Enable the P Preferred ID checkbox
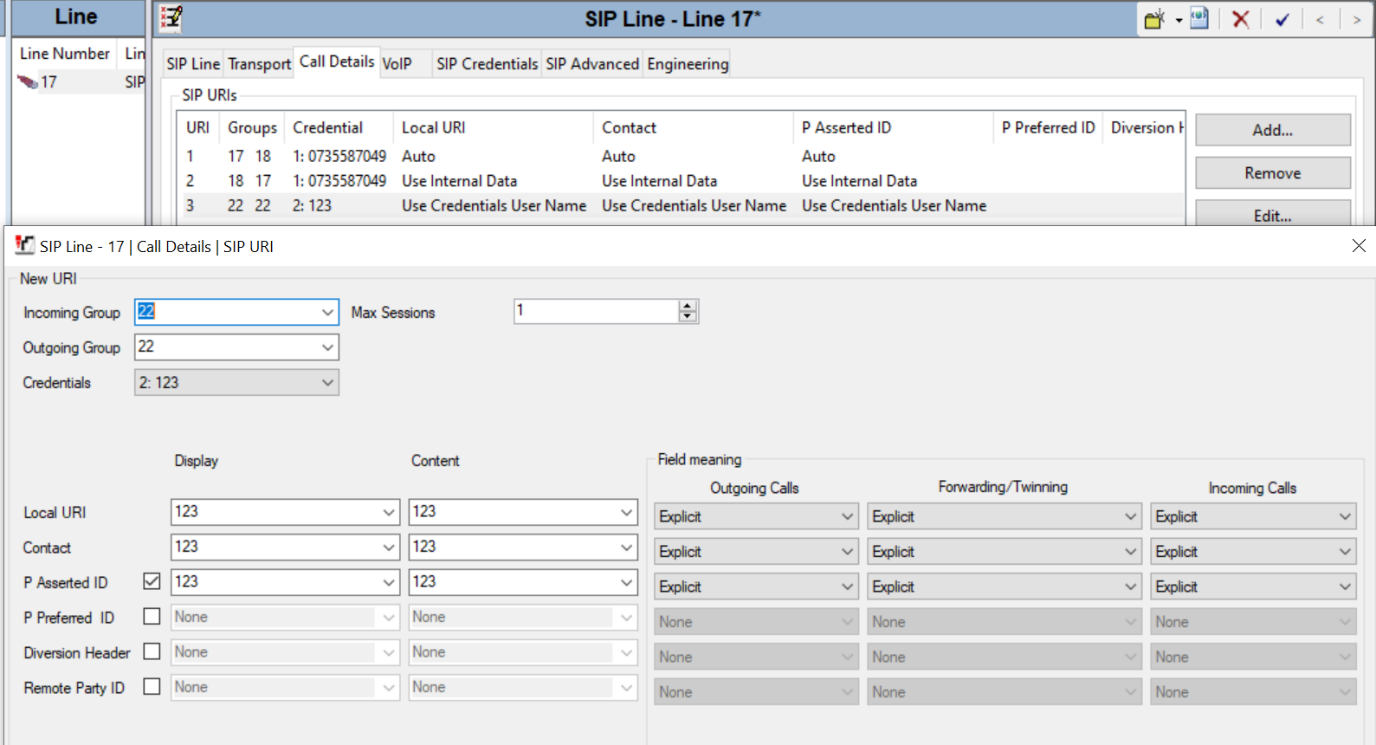The height and width of the screenshot is (745, 1376). coord(152,617)
